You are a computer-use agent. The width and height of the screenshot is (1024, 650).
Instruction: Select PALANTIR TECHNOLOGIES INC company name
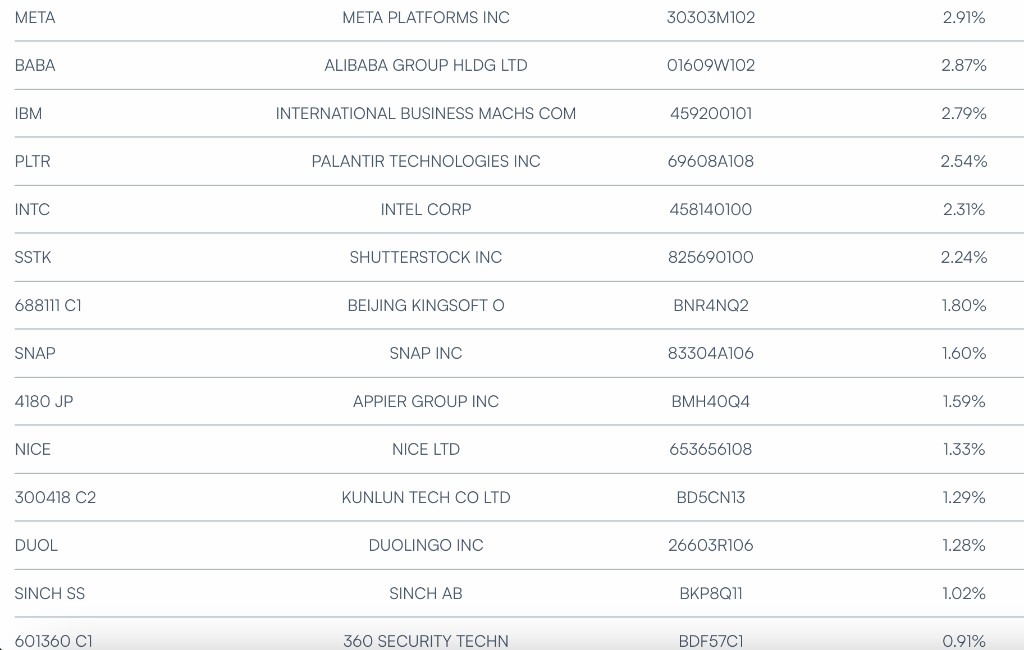coord(425,162)
